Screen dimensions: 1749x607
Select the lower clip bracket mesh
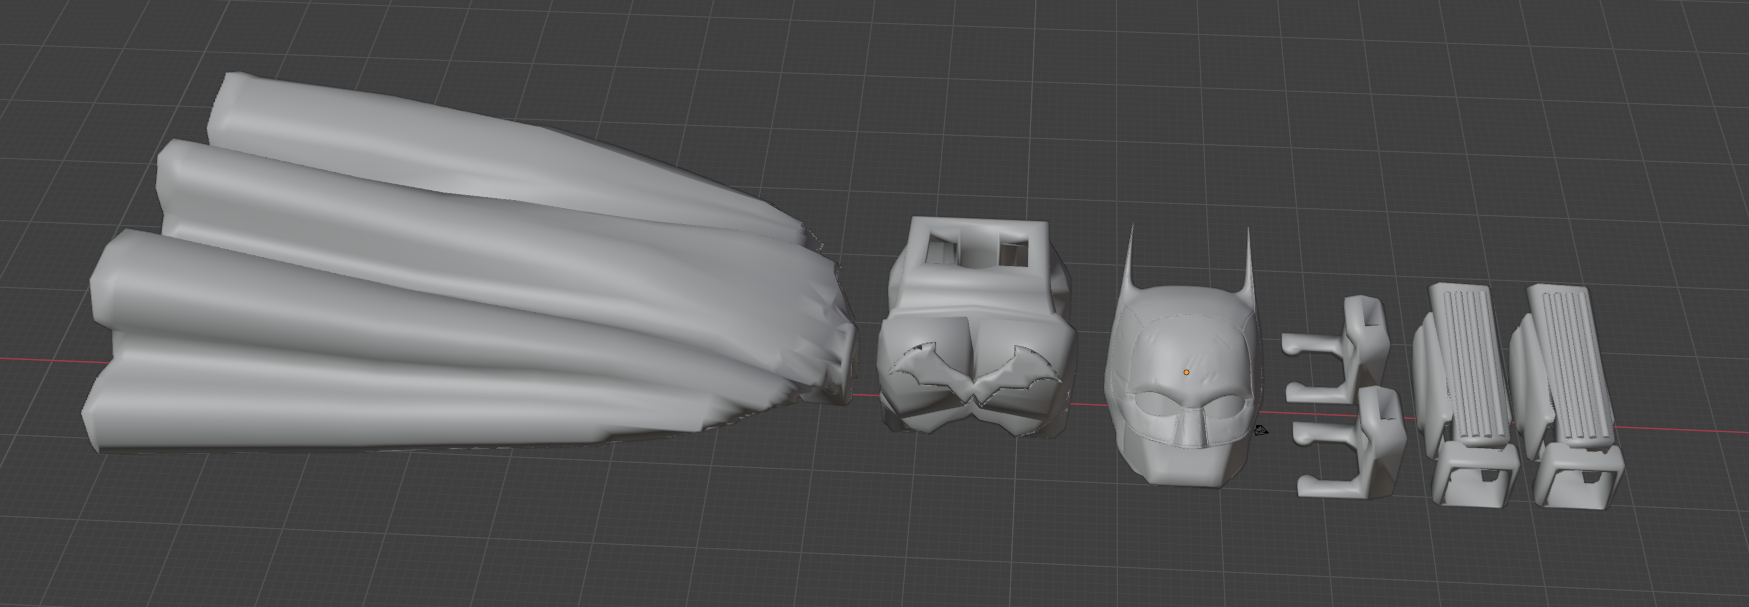click(x=1352, y=444)
